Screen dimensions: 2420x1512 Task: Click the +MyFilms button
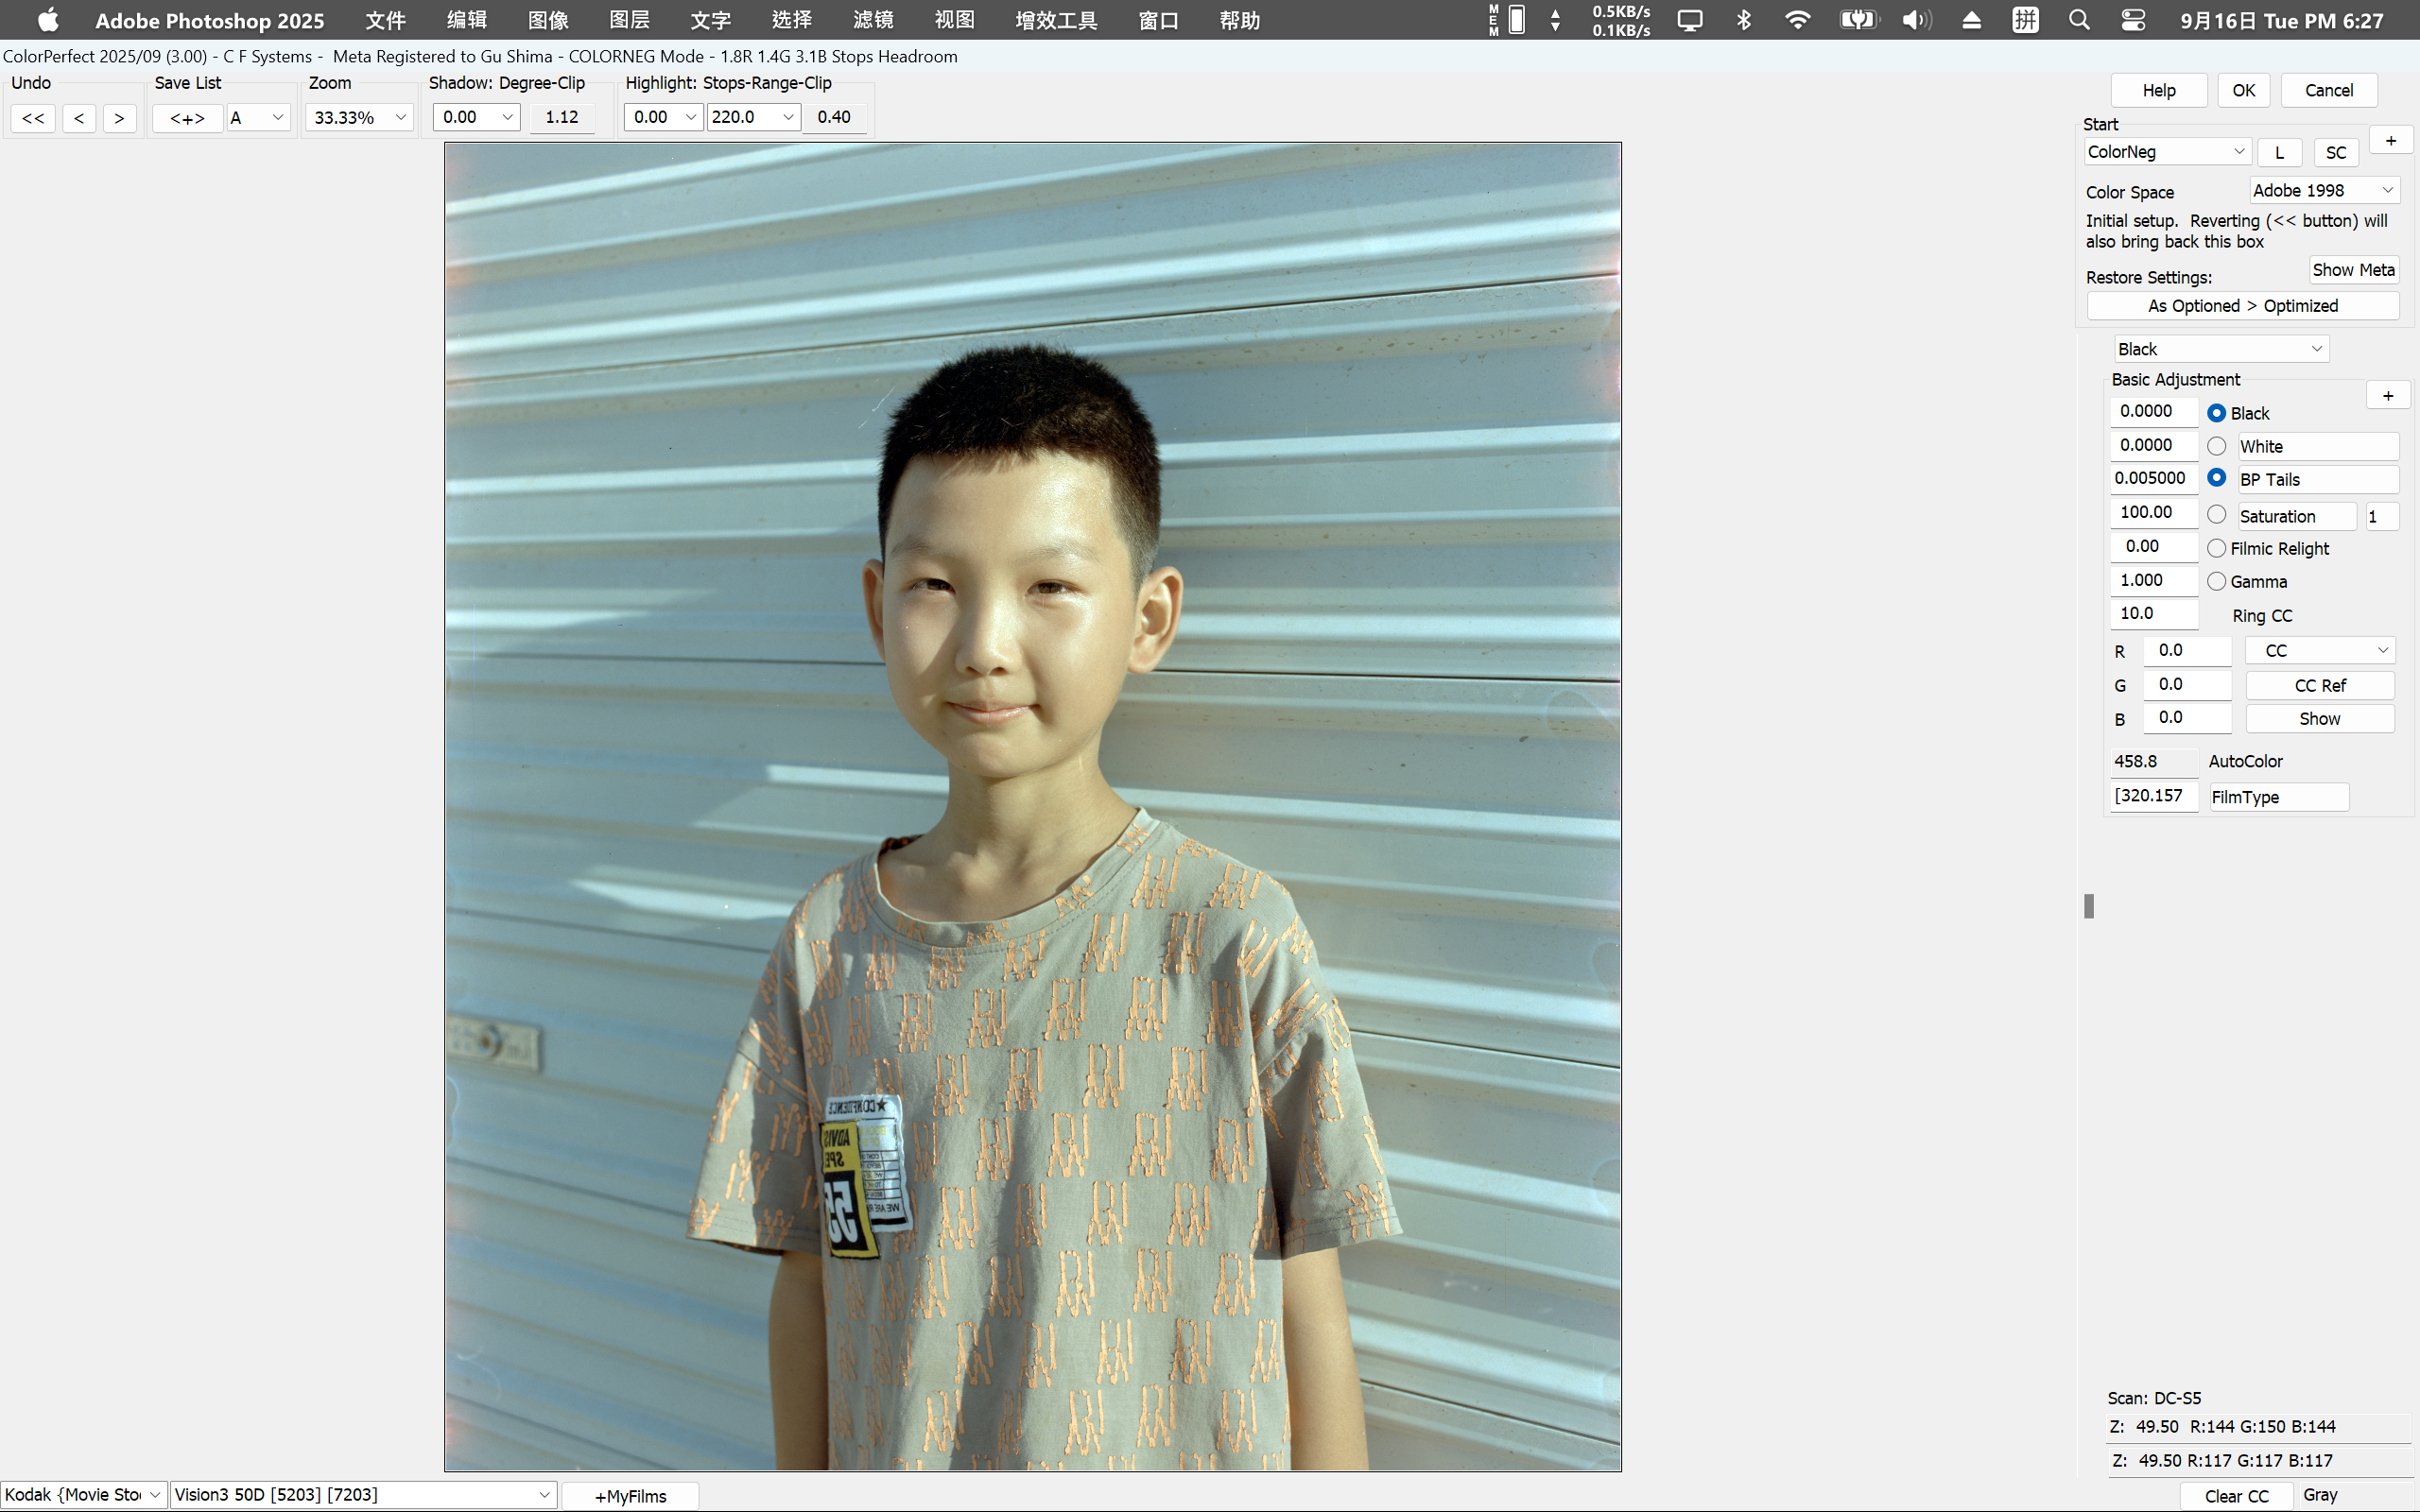click(630, 1496)
